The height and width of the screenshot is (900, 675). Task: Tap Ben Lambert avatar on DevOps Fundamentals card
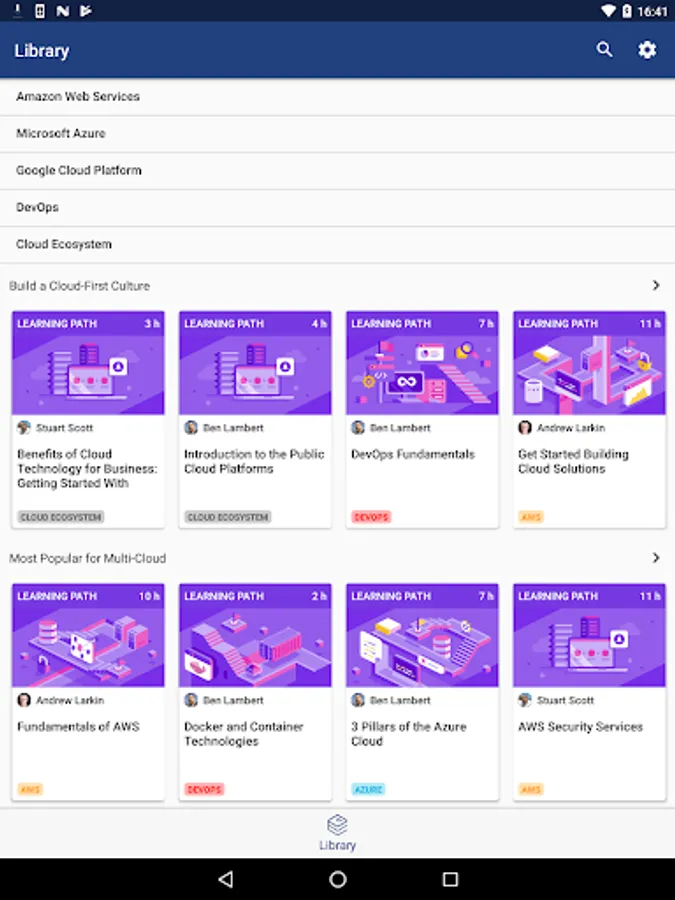point(358,428)
